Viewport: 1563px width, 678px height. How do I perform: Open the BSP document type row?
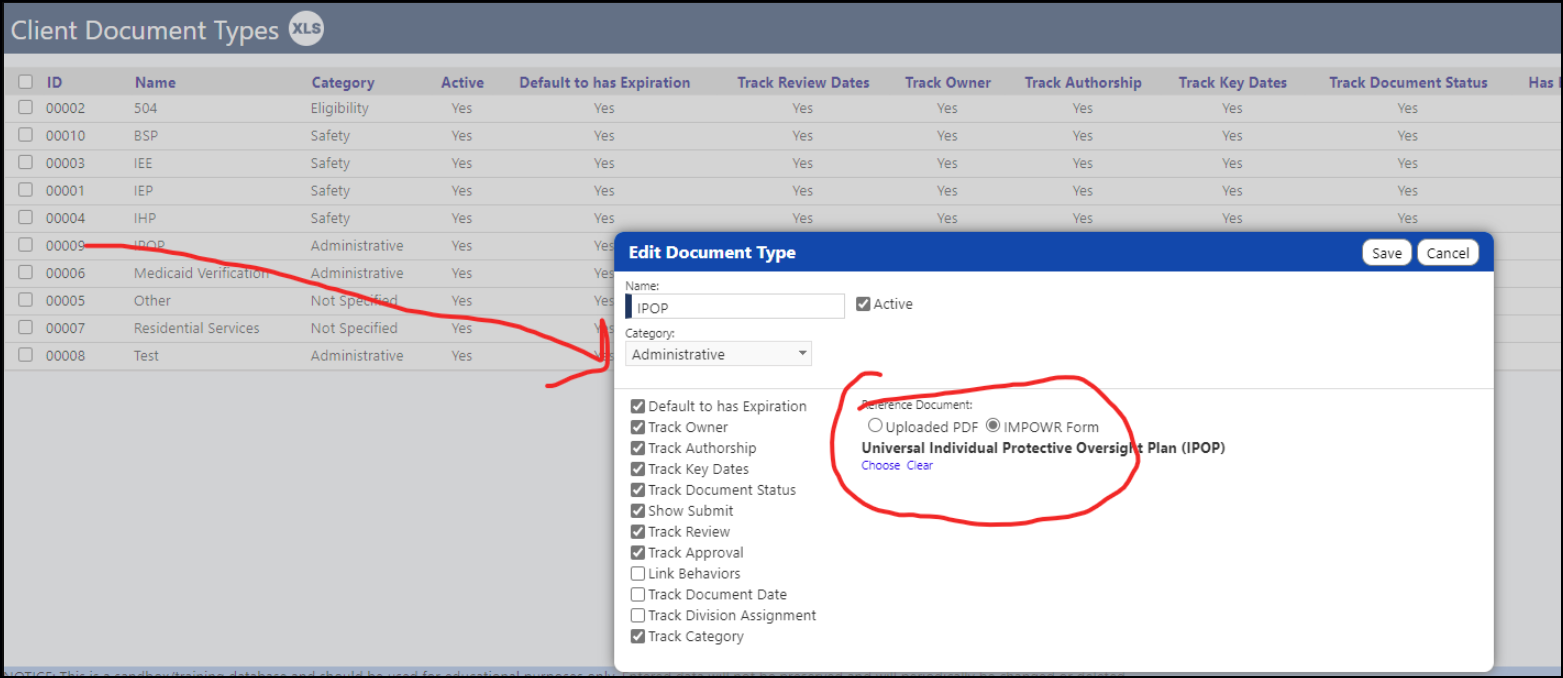(x=145, y=135)
